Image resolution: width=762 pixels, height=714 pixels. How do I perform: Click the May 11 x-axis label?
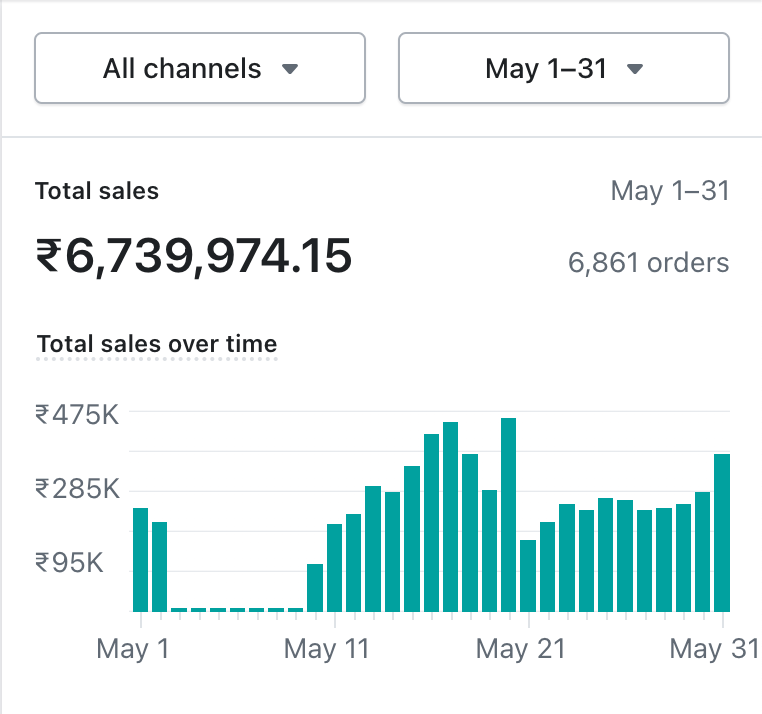click(x=326, y=649)
